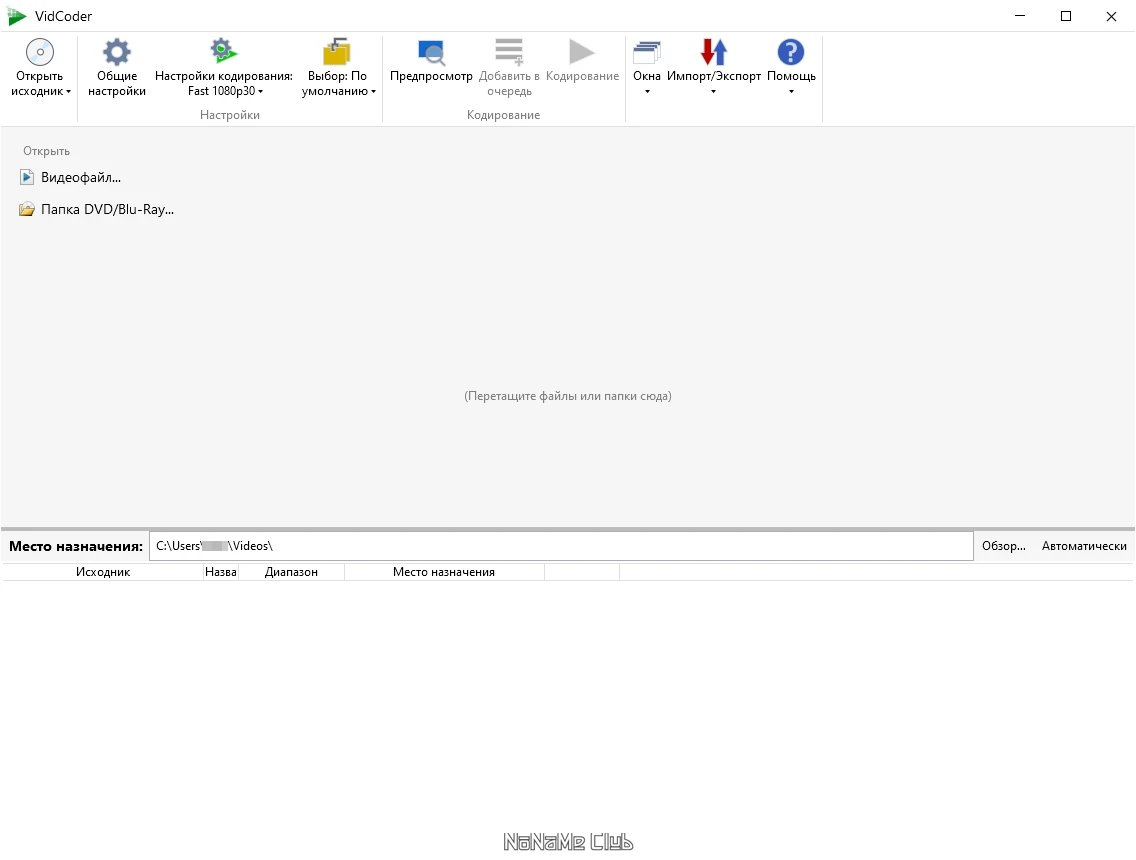1136x860 pixels.
Task: Click the Кодирование group label under toolbar
Action: click(504, 115)
